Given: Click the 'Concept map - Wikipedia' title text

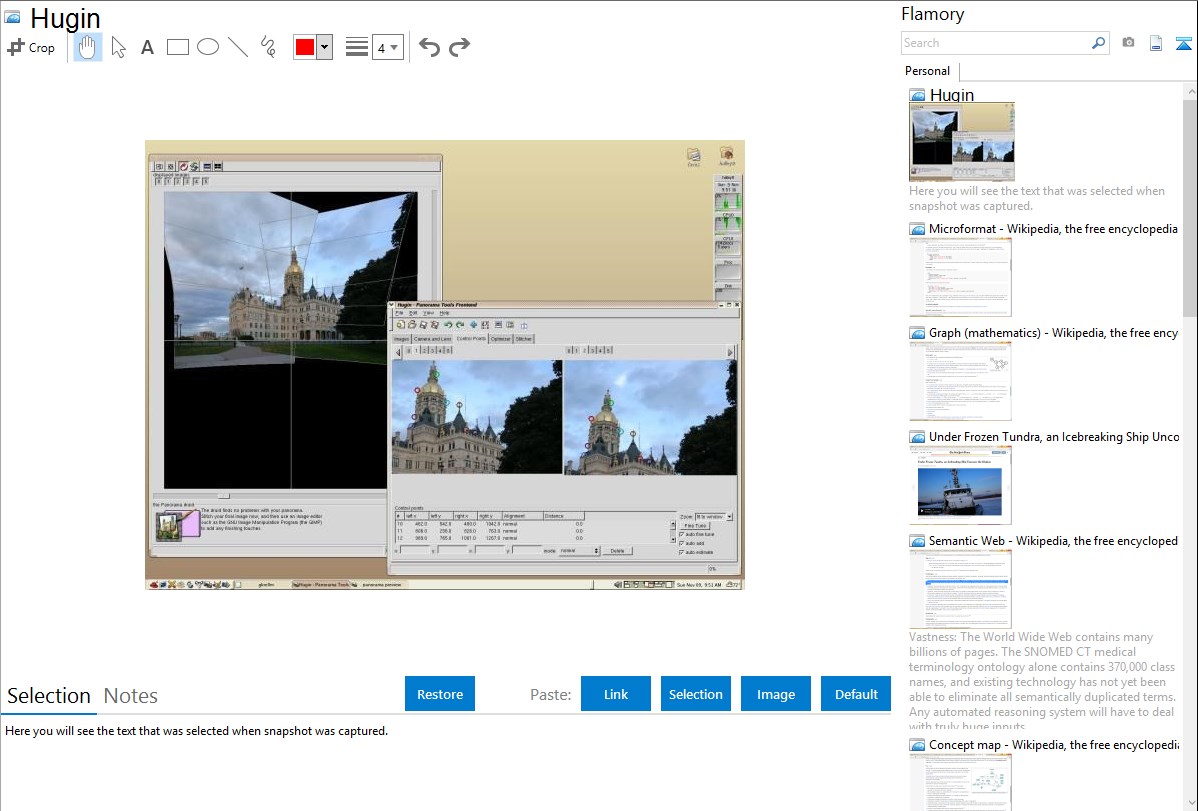Looking at the screenshot, I should (1054, 745).
